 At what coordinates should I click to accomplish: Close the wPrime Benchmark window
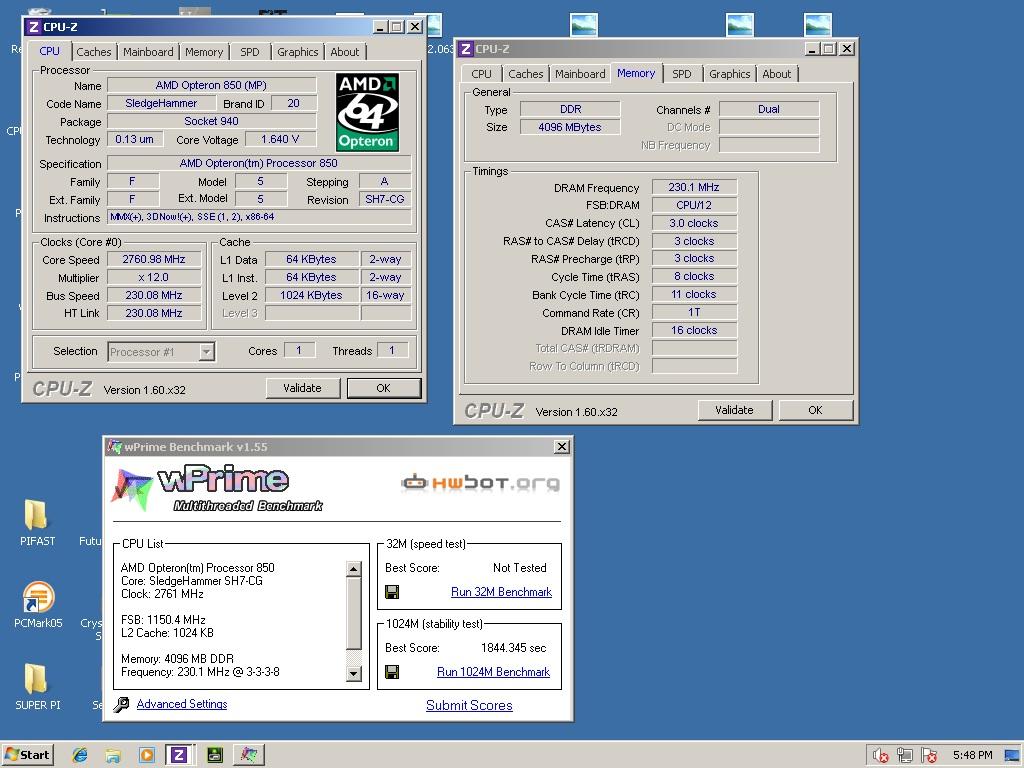tap(562, 447)
